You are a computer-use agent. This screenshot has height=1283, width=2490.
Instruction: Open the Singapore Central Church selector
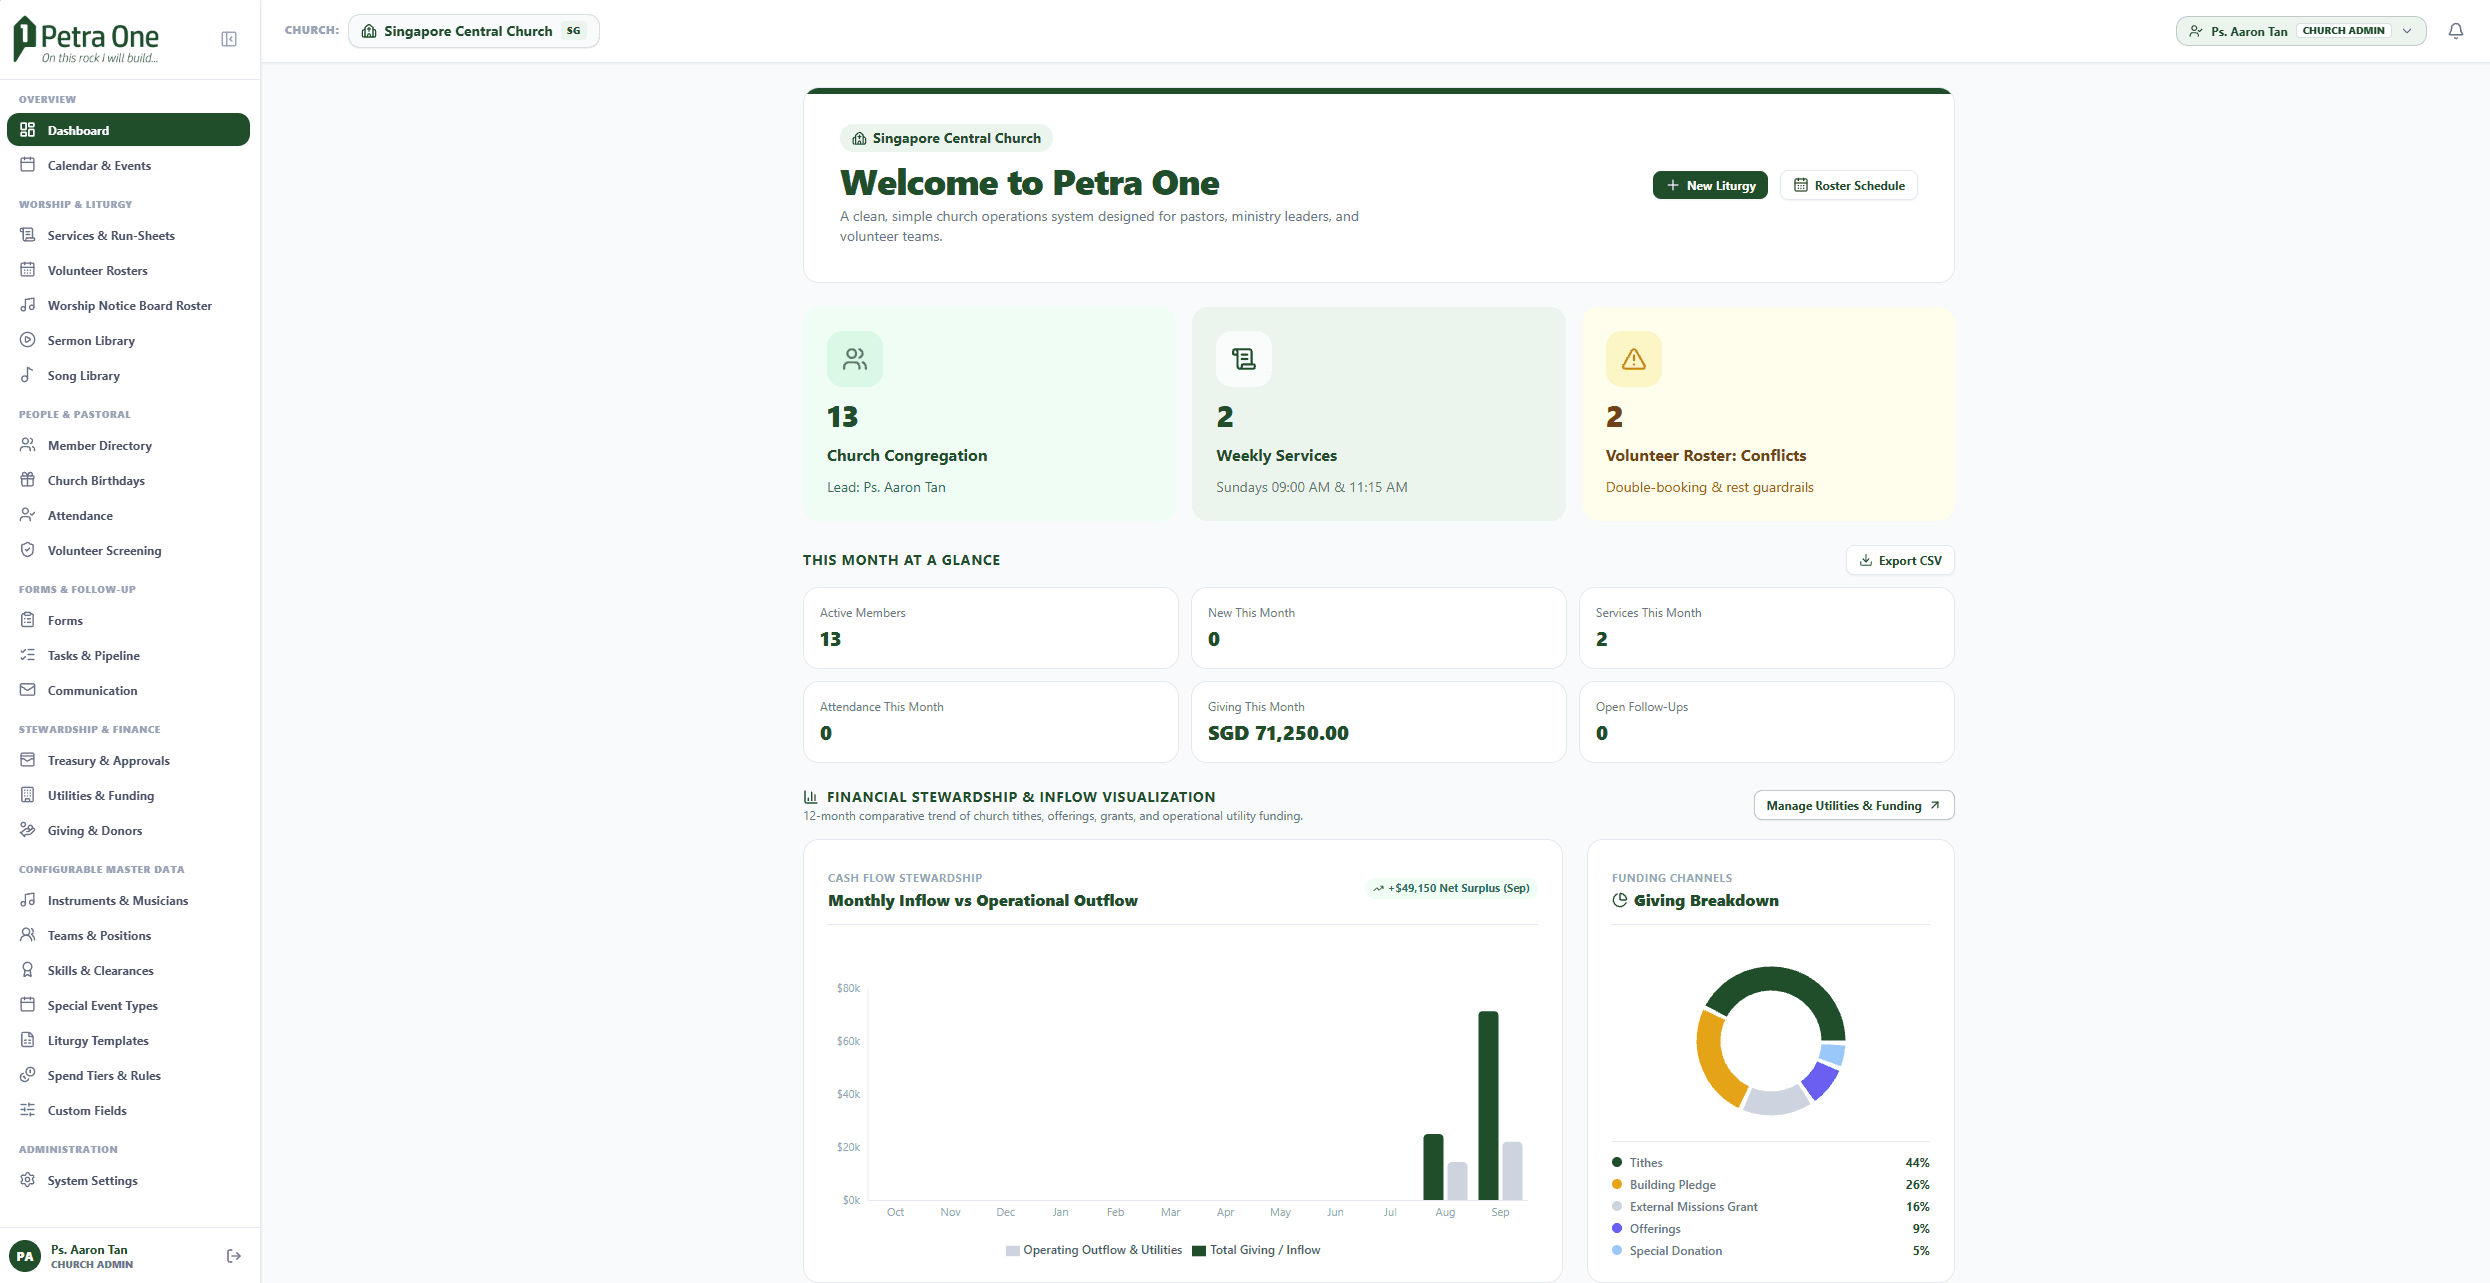click(x=473, y=31)
